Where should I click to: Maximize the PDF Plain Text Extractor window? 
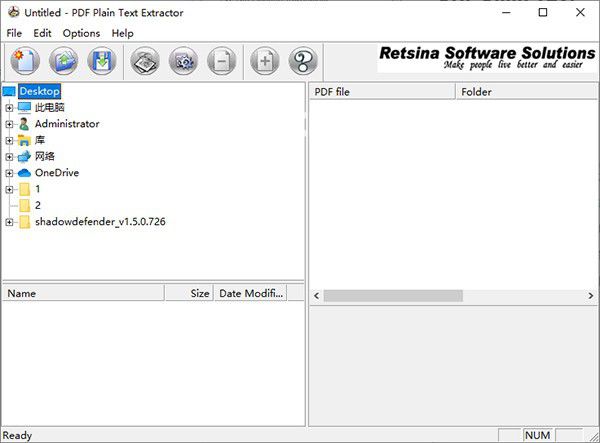coord(543,13)
